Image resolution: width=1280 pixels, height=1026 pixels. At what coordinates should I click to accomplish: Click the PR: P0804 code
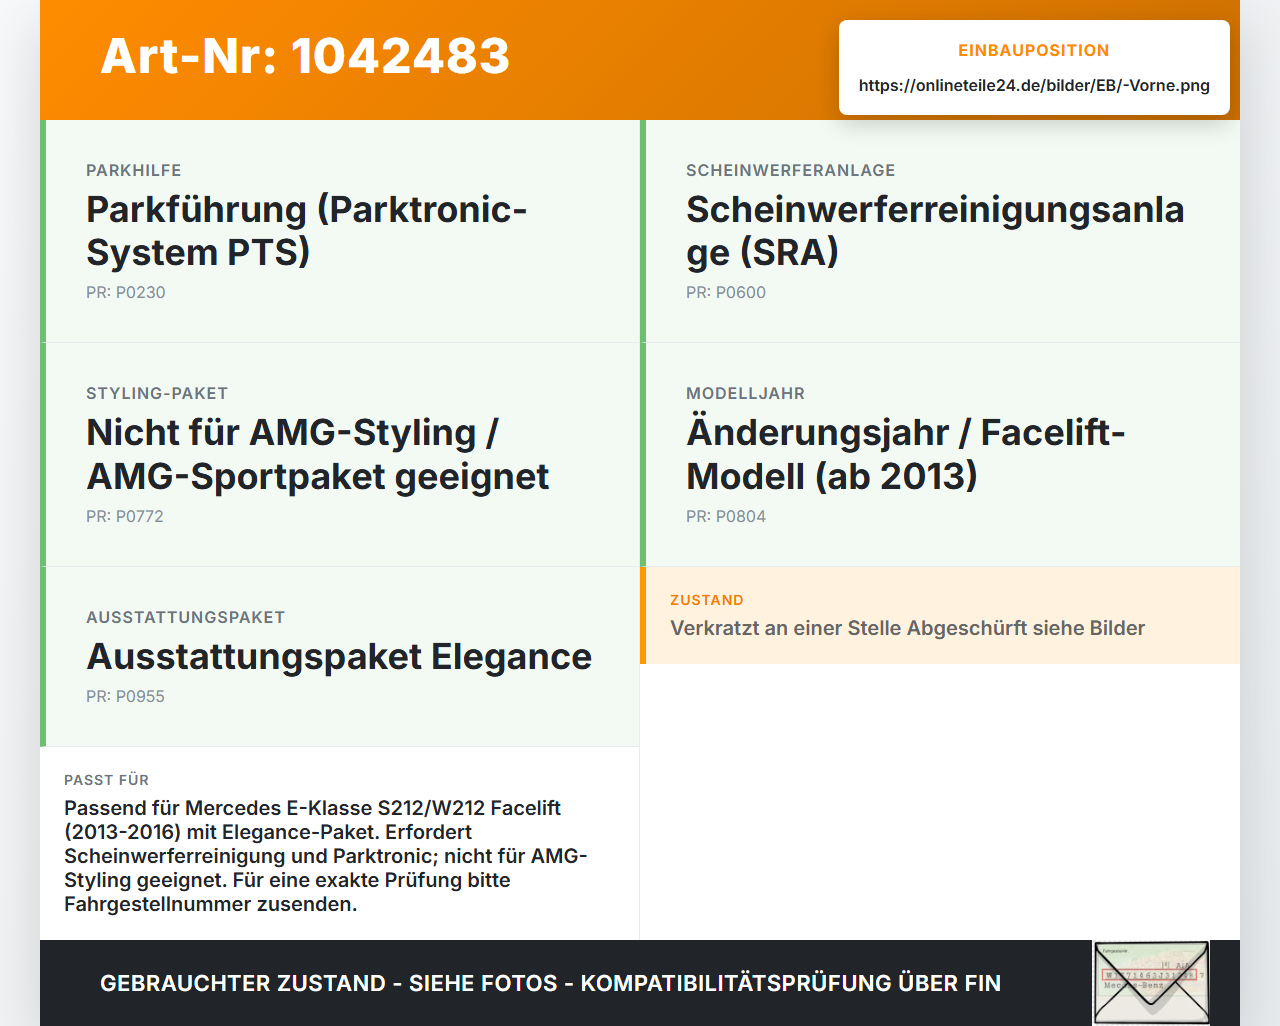click(x=726, y=517)
